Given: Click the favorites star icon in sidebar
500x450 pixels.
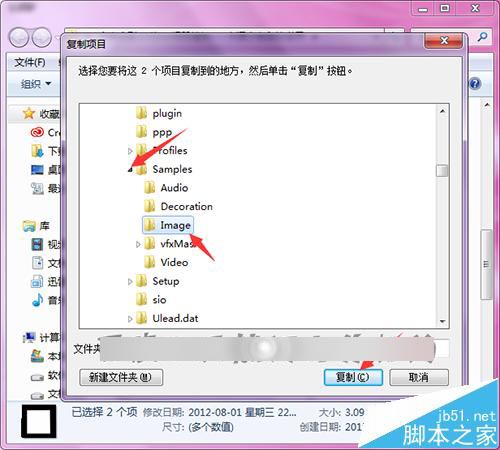Looking at the screenshot, I should 29,114.
